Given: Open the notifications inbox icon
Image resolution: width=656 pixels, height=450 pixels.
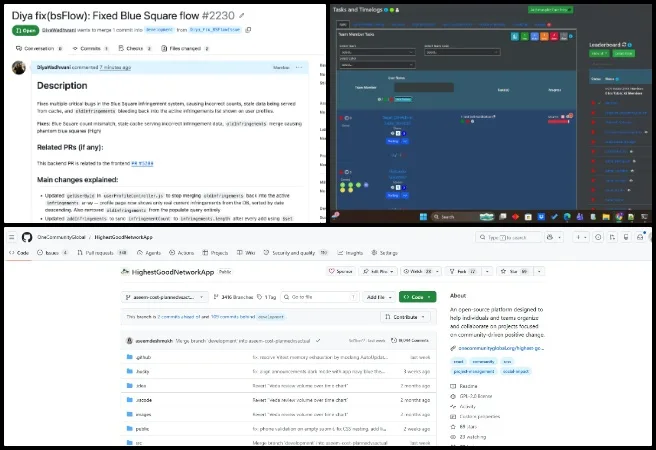Looking at the screenshot, I should [x=640, y=238].
